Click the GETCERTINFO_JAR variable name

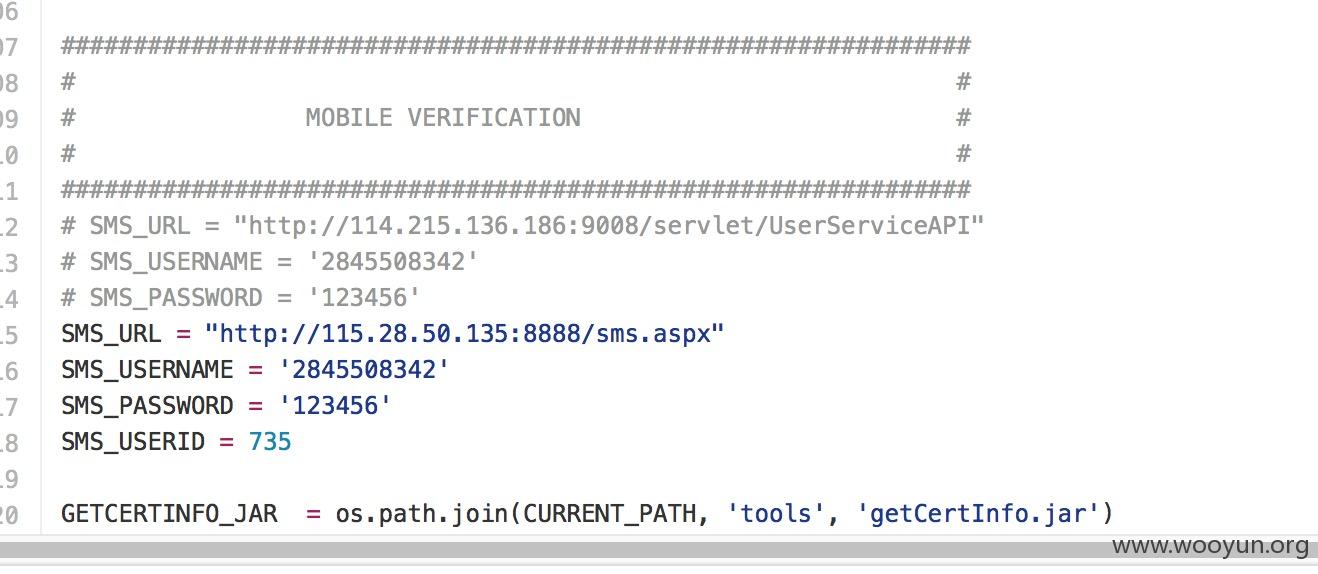(x=169, y=514)
